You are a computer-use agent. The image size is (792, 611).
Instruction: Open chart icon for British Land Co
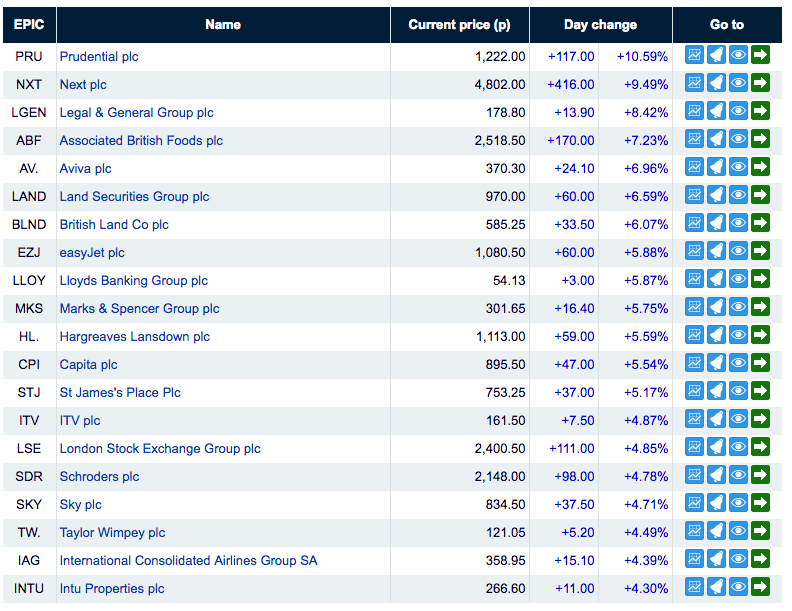[x=694, y=223]
